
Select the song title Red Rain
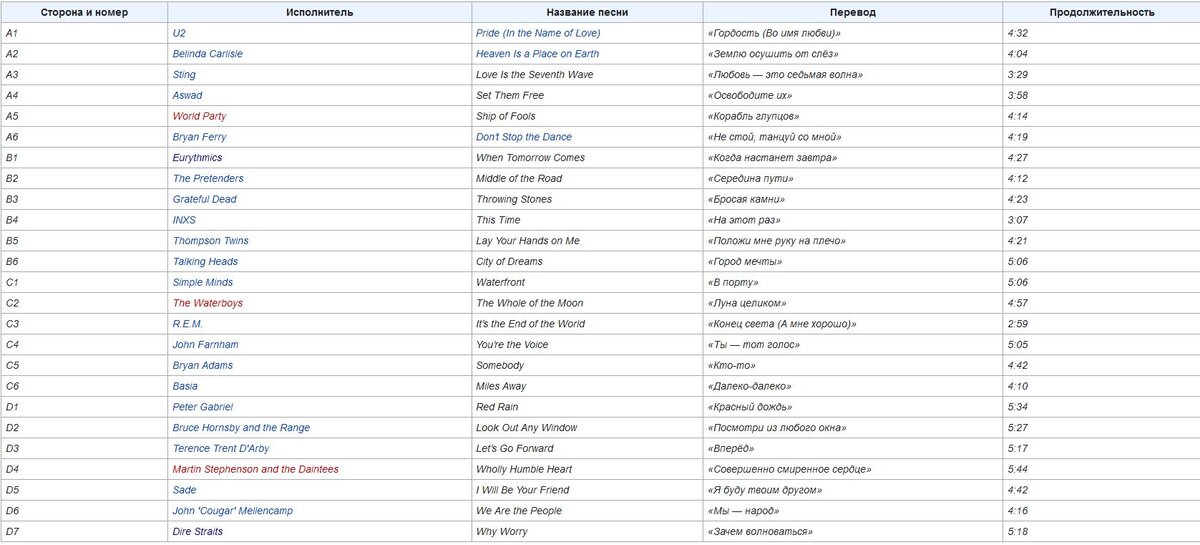click(x=498, y=407)
